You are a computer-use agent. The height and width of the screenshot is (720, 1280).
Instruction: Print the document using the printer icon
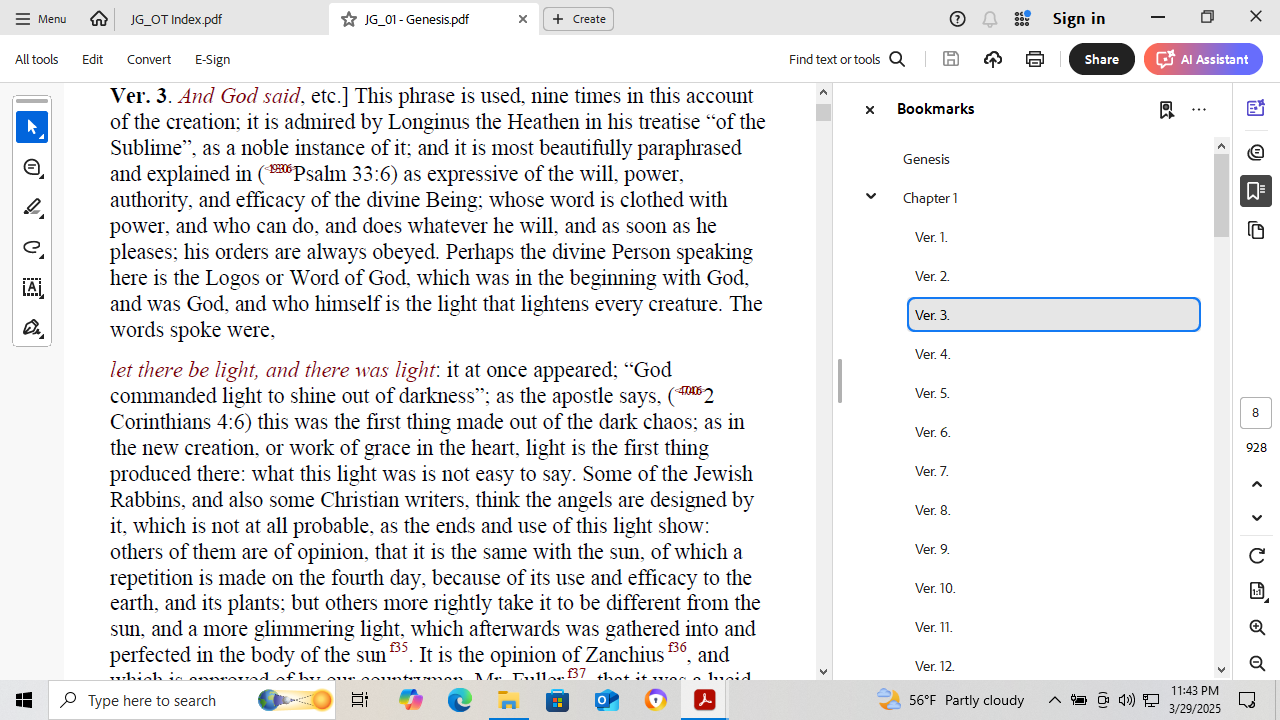(1035, 59)
